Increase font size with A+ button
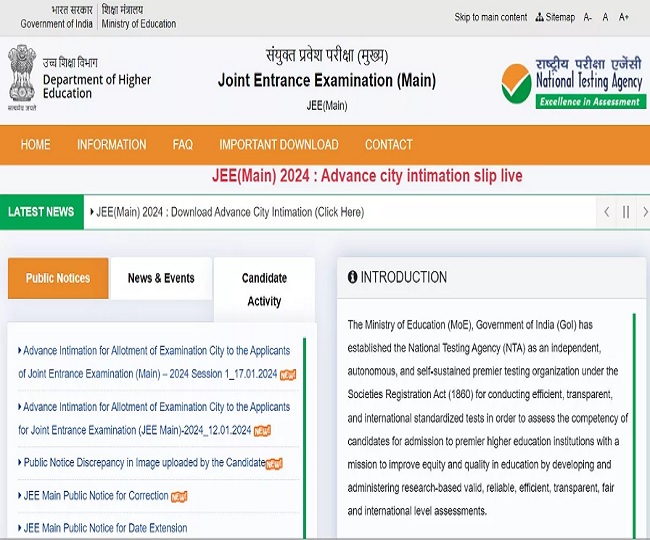The width and height of the screenshot is (650, 540). (623, 17)
